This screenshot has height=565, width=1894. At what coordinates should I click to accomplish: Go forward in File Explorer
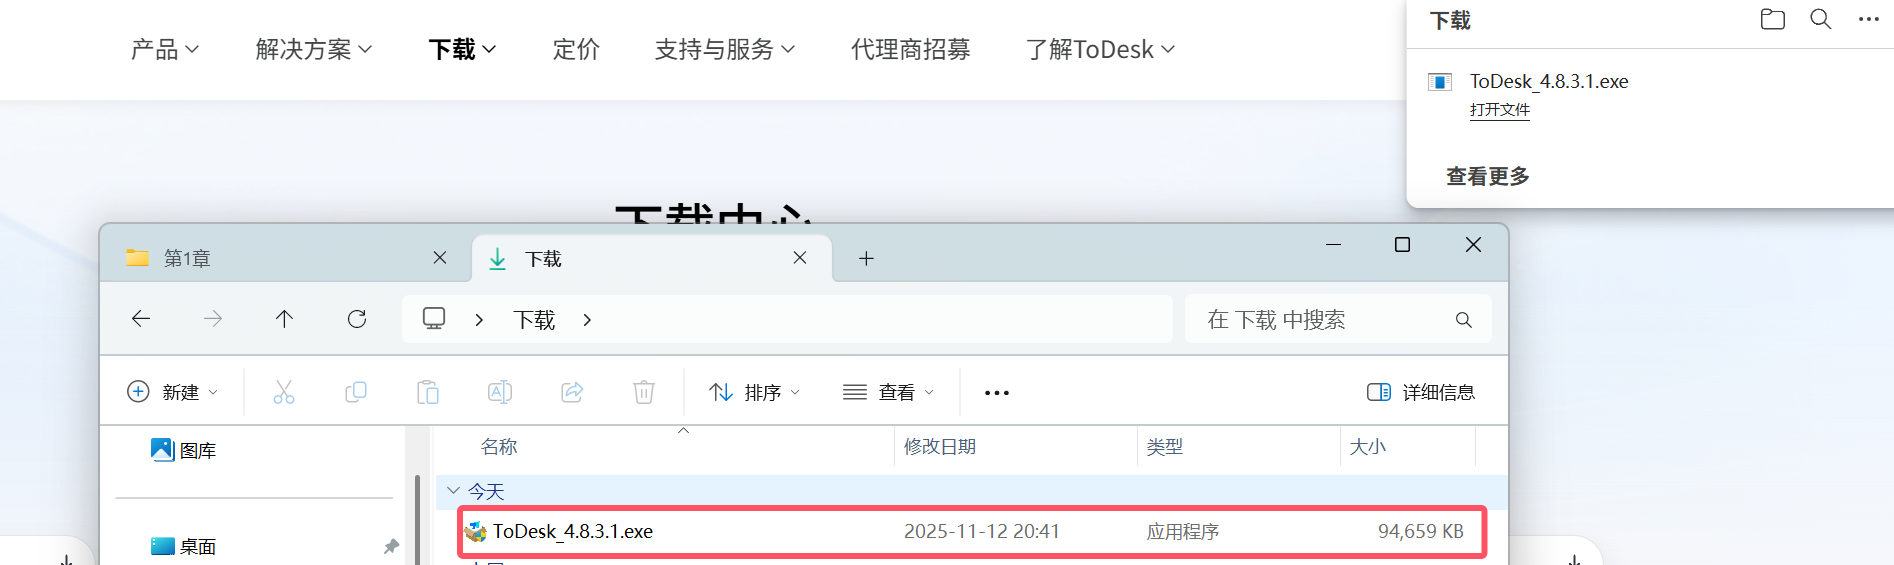coord(213,319)
